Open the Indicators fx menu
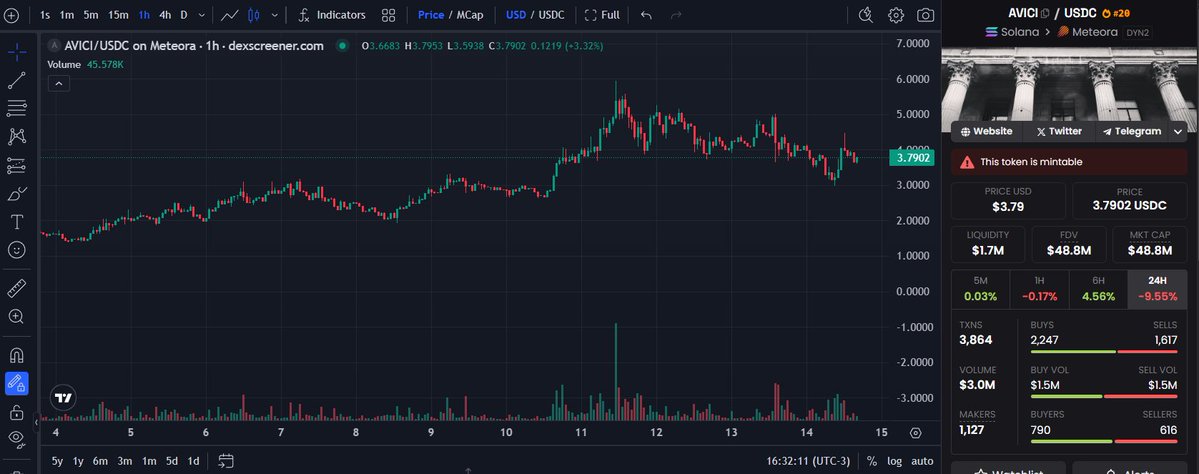 coord(332,15)
